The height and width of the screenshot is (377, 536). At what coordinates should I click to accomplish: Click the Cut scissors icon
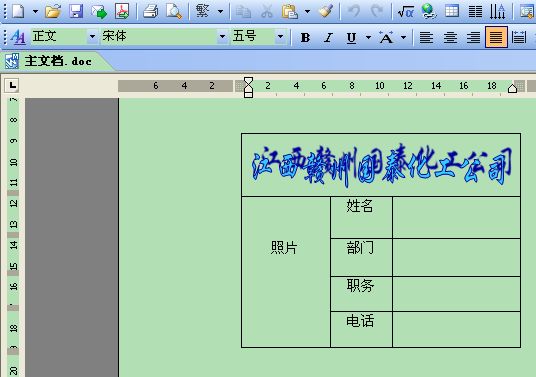point(267,11)
